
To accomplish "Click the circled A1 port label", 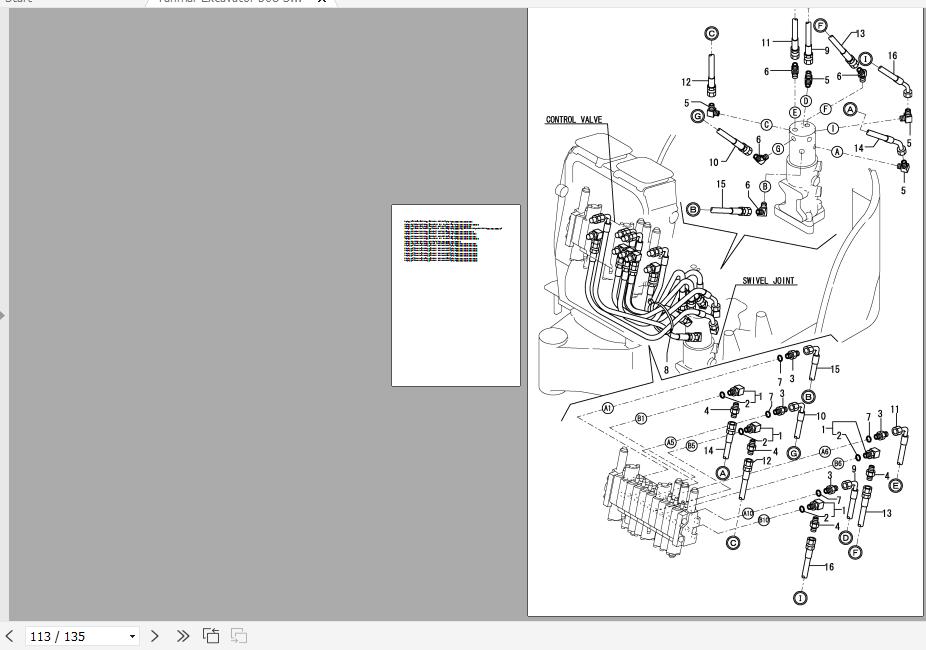I will pyautogui.click(x=608, y=408).
